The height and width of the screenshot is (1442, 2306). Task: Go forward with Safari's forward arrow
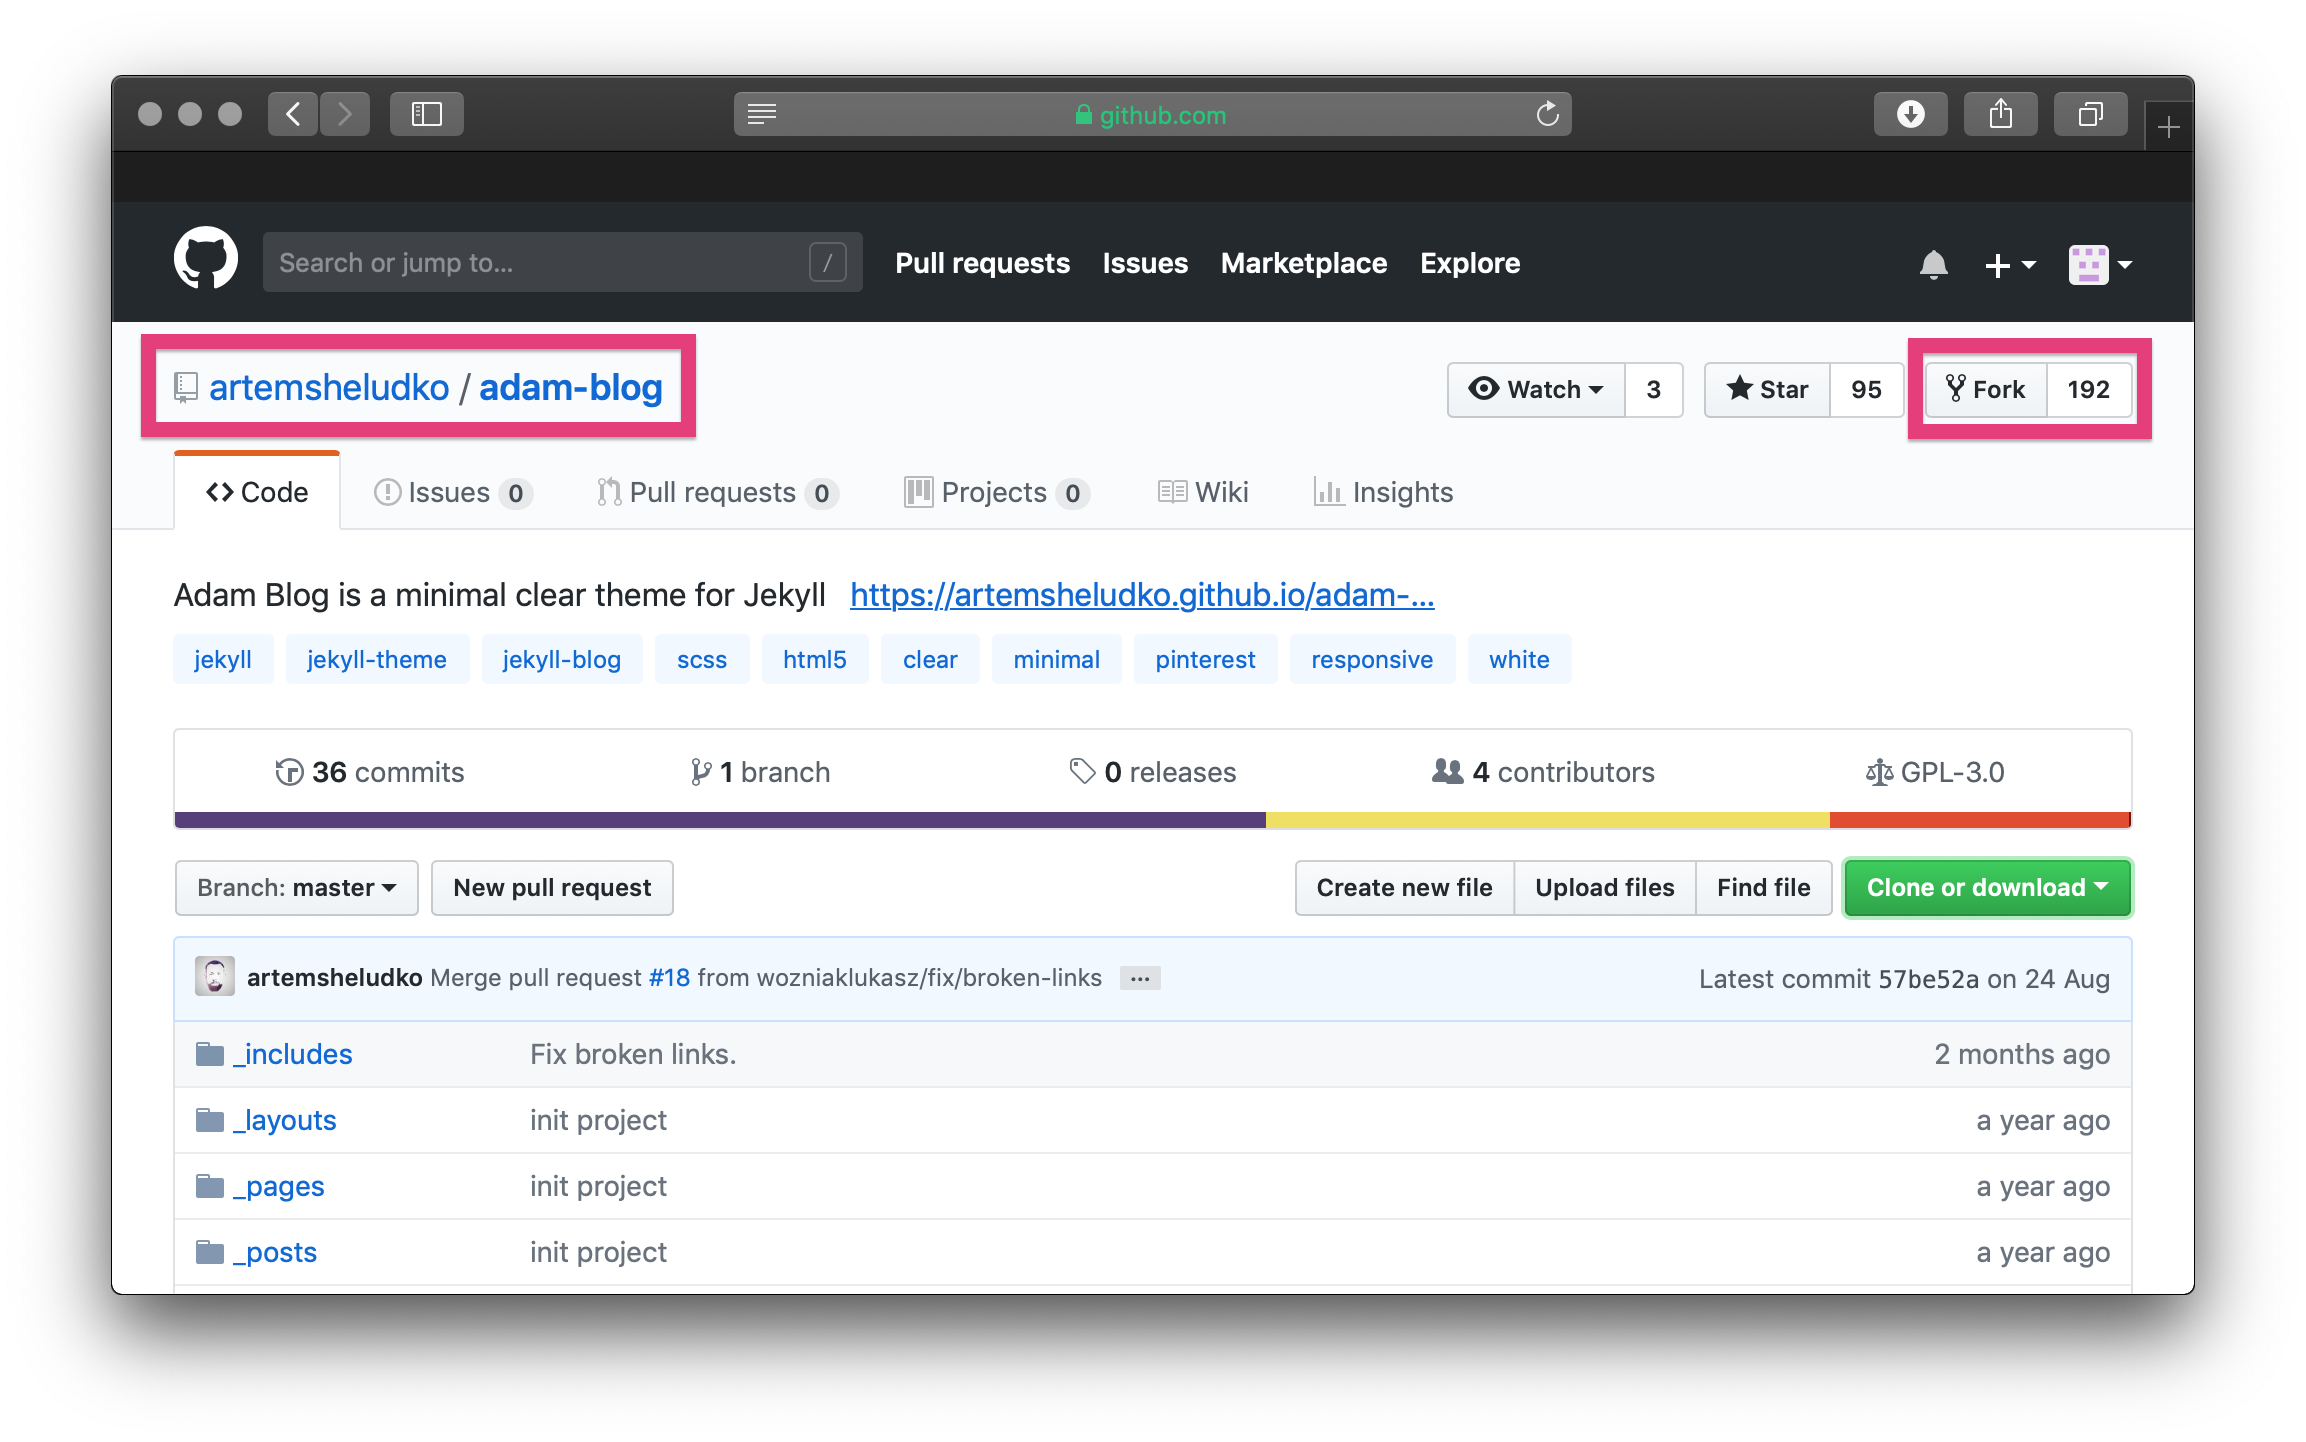click(x=345, y=114)
